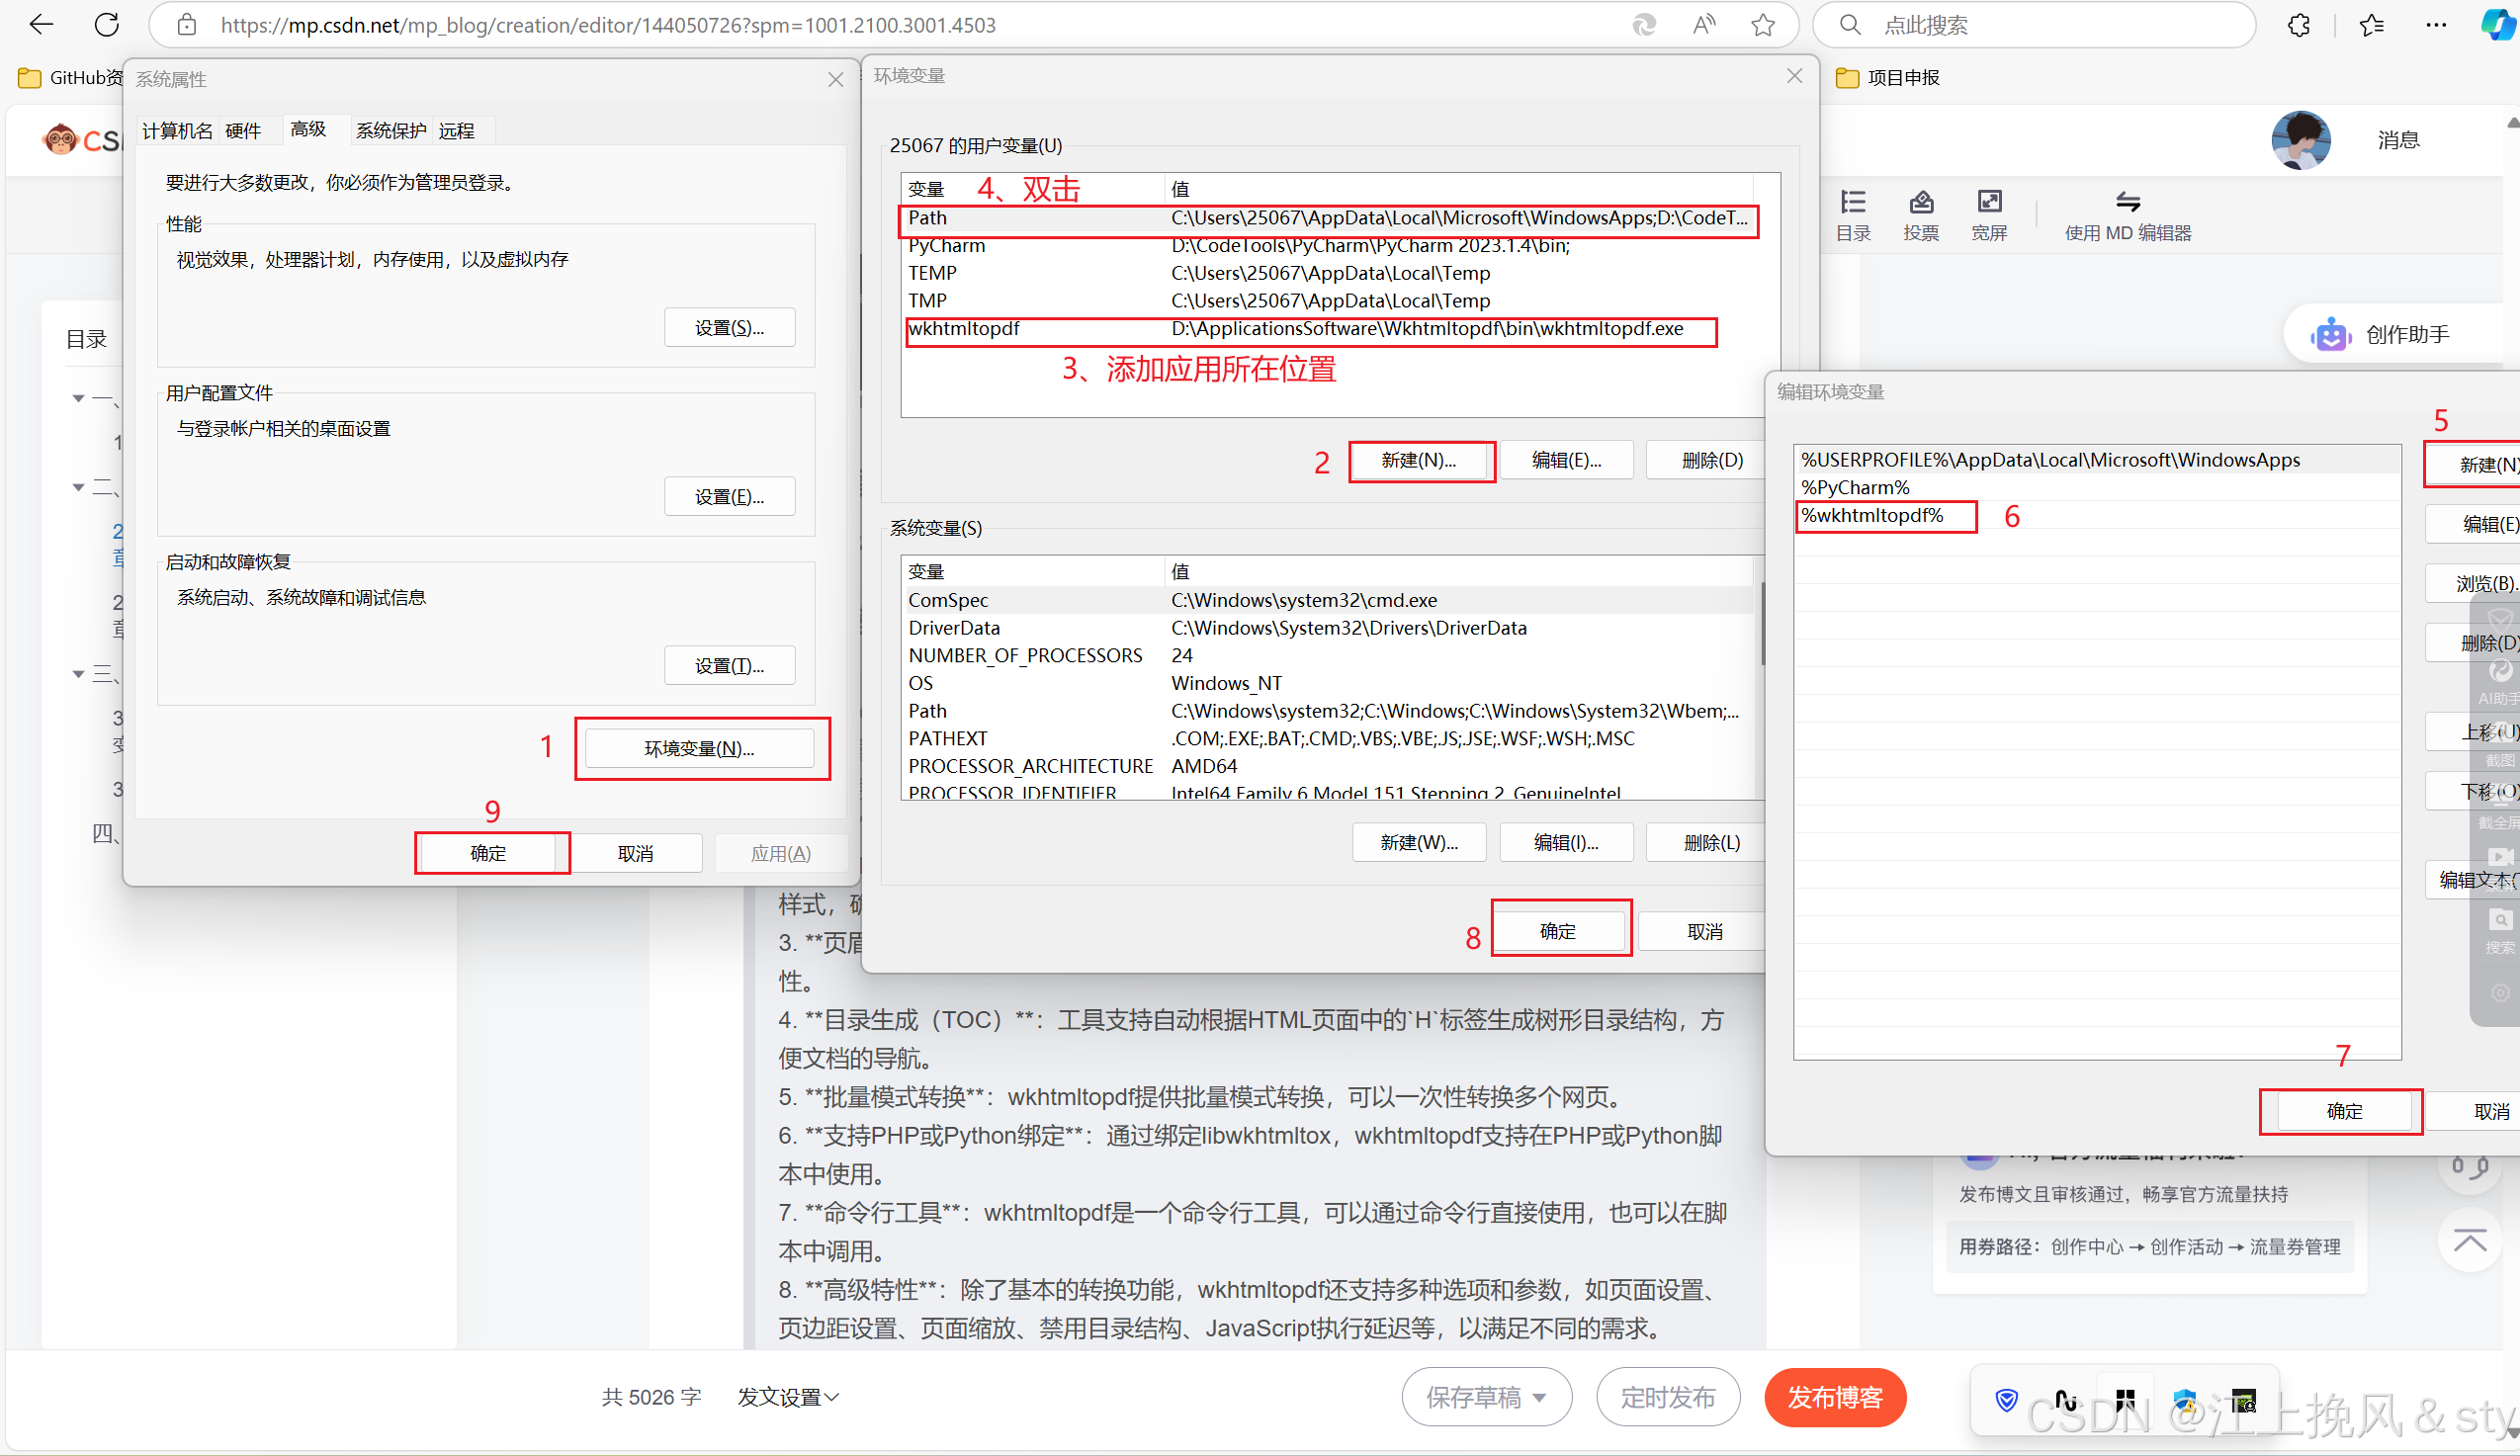The image size is (2520, 1456).
Task: Switch to the MD editor icon
Action: [2127, 215]
